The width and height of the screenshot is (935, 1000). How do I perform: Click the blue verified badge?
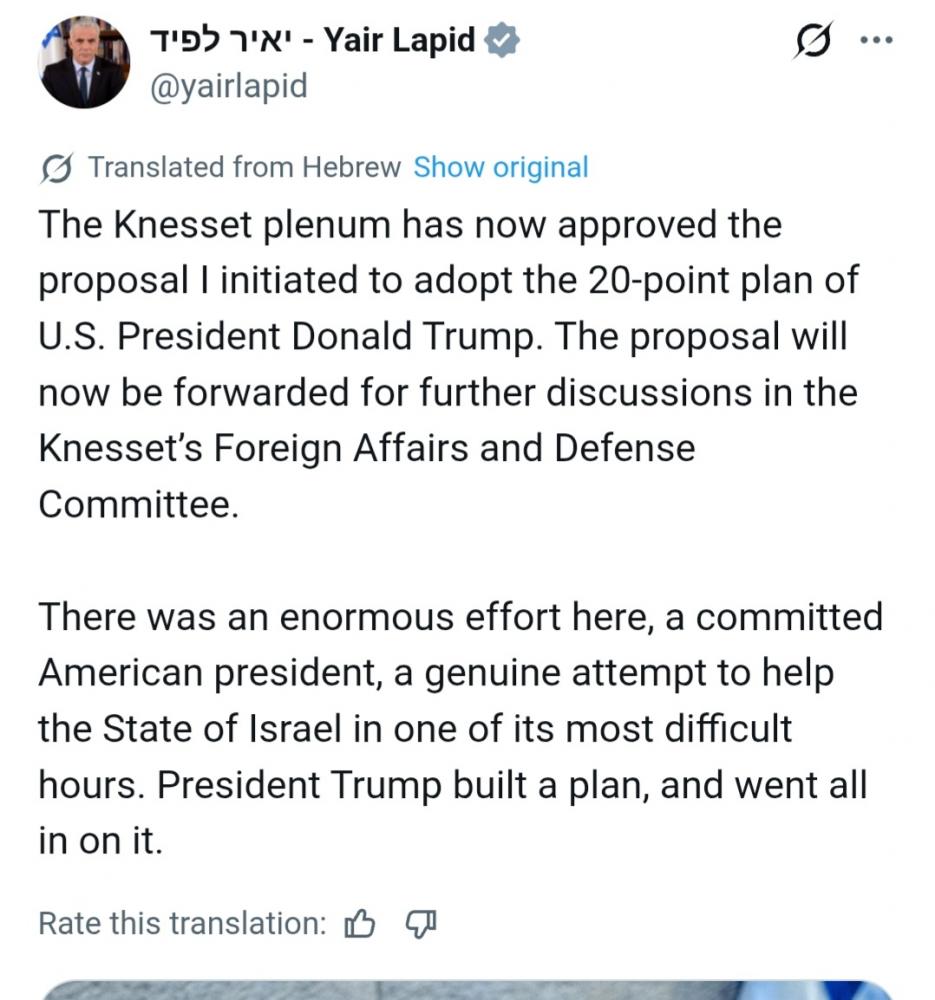[501, 41]
